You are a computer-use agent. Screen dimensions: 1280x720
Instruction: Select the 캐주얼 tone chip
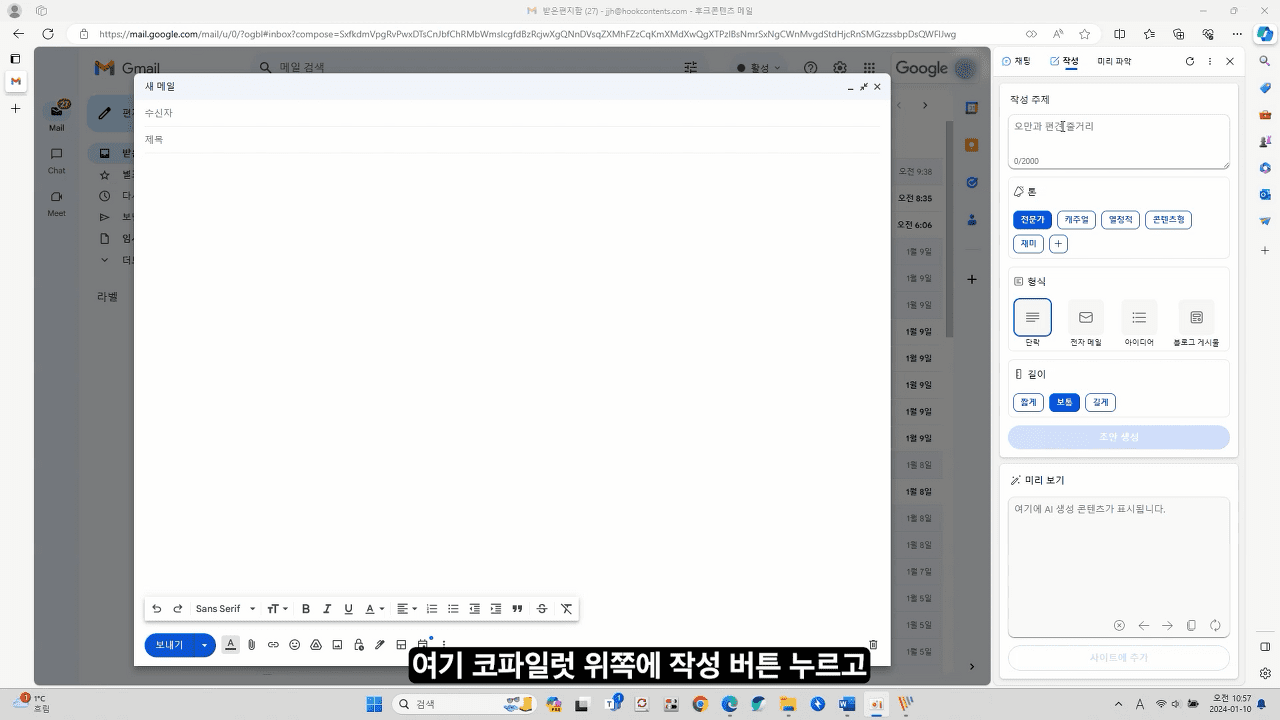pyautogui.click(x=1076, y=219)
